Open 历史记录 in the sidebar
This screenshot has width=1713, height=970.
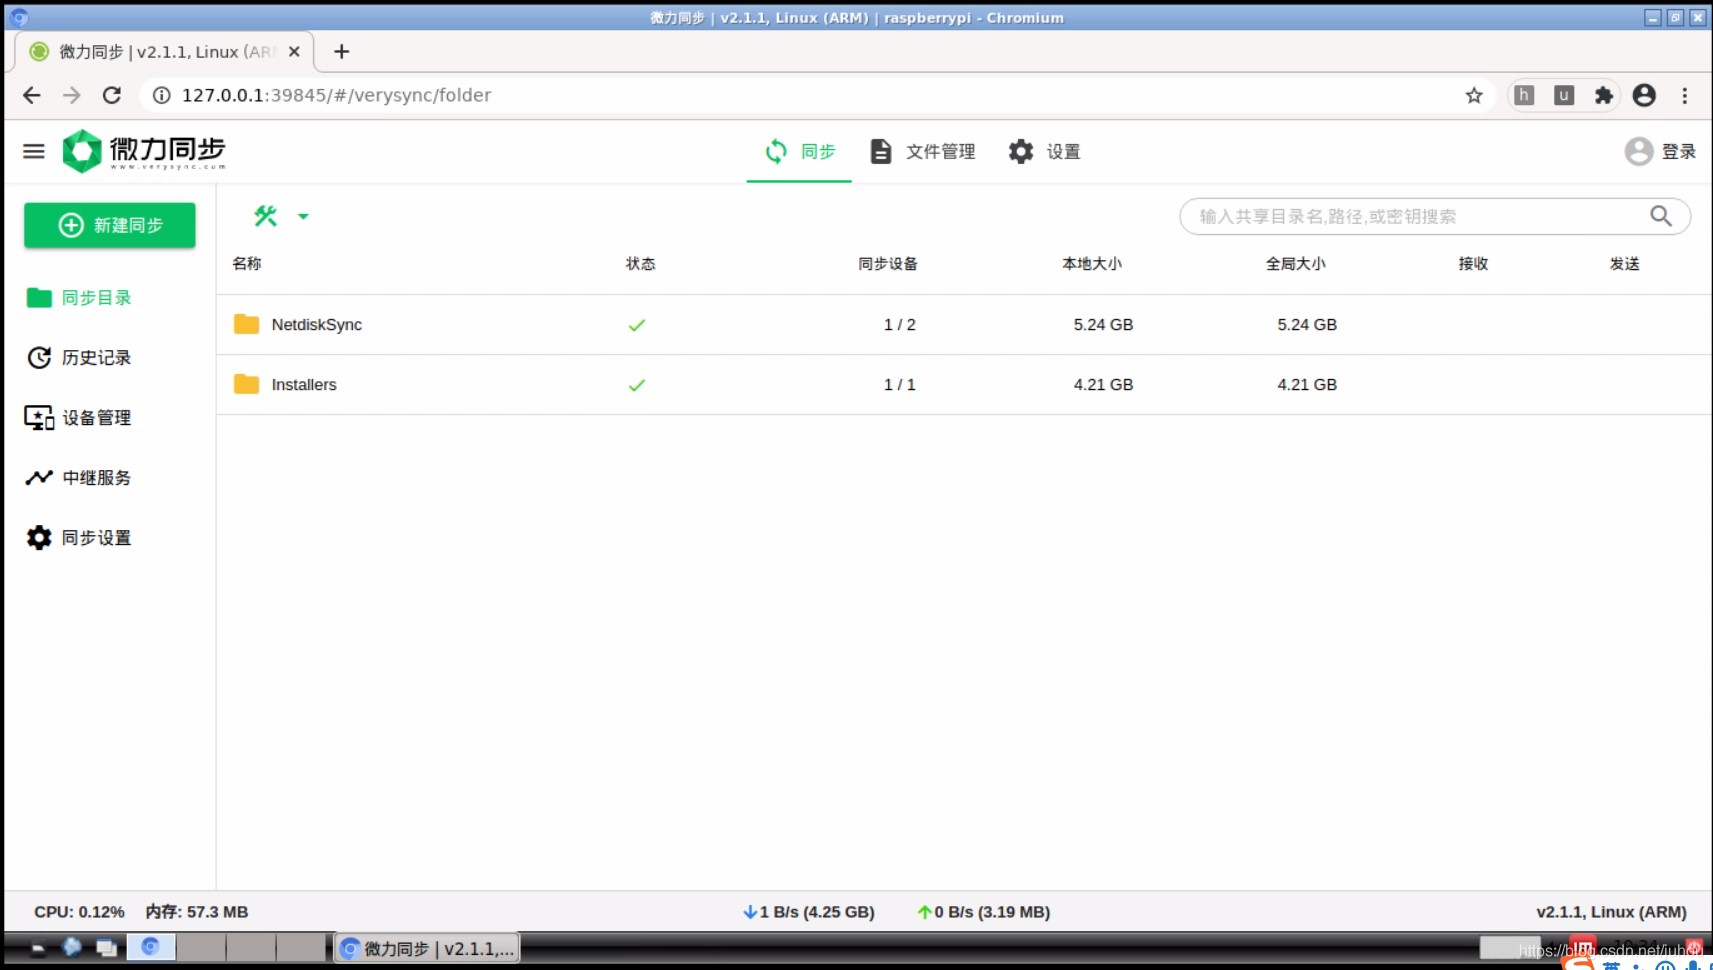(80, 357)
